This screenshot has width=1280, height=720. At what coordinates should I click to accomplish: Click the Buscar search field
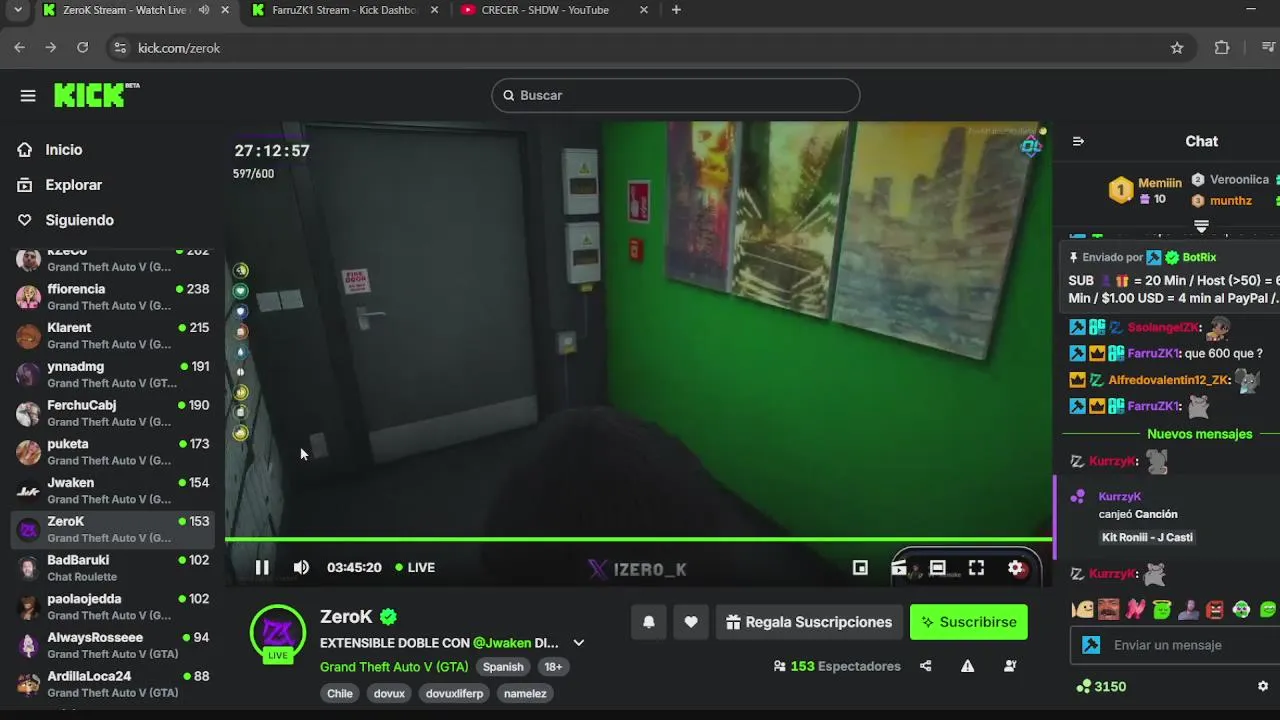(676, 95)
